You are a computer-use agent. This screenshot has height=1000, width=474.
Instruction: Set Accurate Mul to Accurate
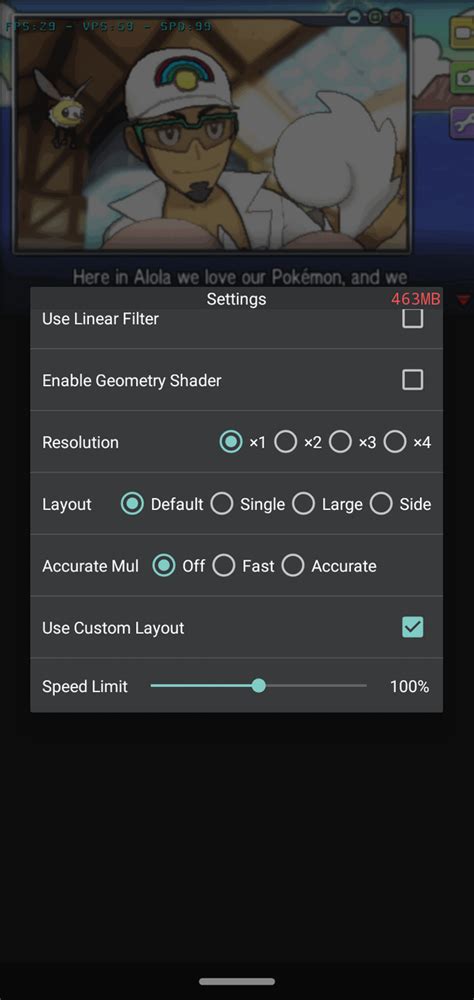tap(293, 566)
